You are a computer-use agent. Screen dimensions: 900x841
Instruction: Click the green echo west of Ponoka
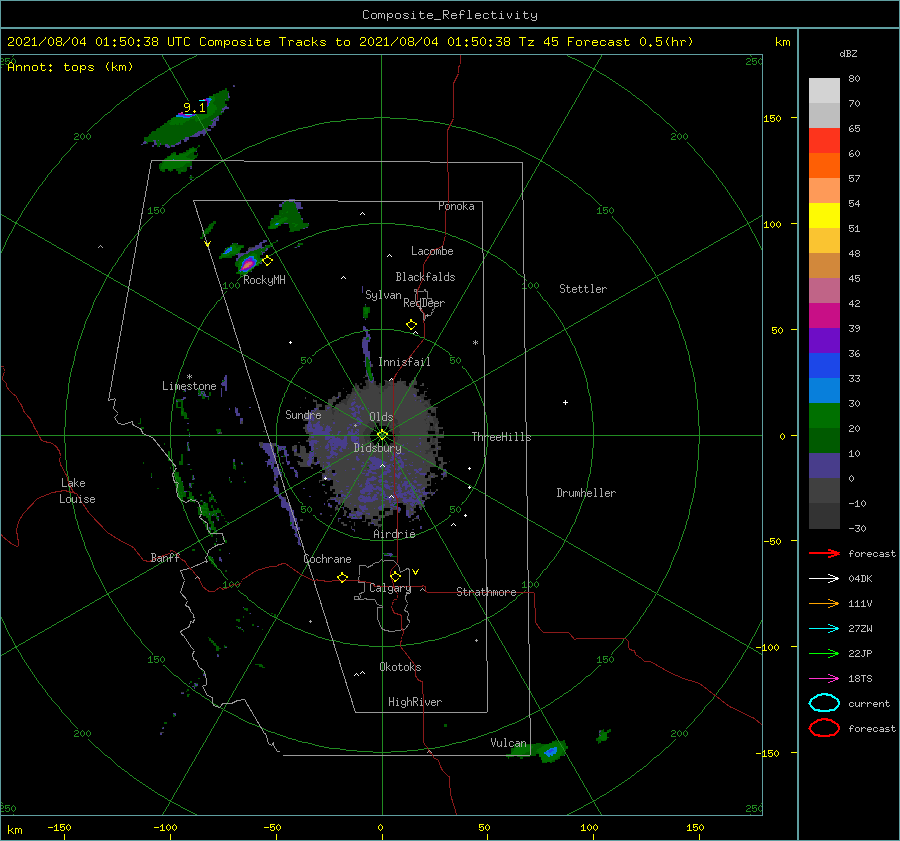click(x=290, y=216)
